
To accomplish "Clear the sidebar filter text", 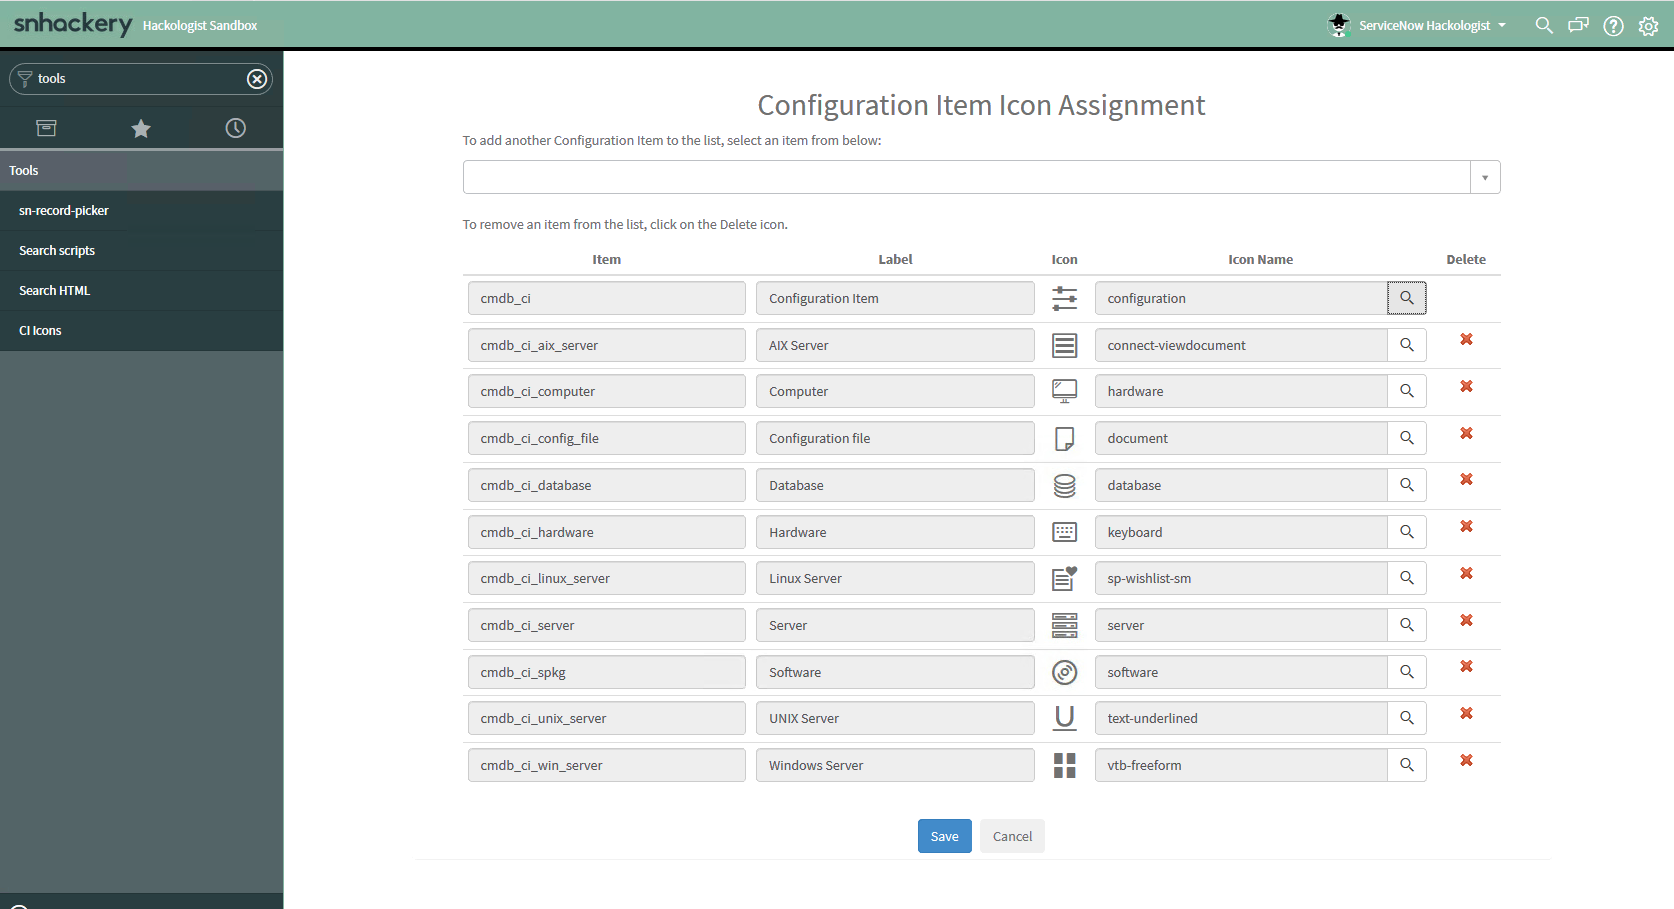I will (257, 79).
